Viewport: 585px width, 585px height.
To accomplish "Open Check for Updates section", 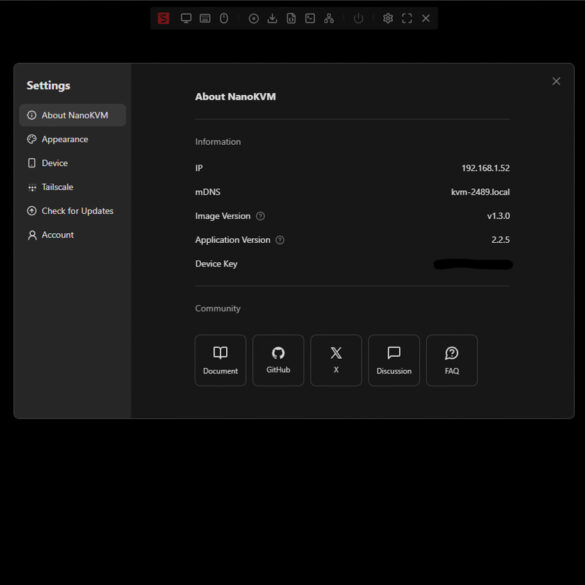I will (x=73, y=211).
